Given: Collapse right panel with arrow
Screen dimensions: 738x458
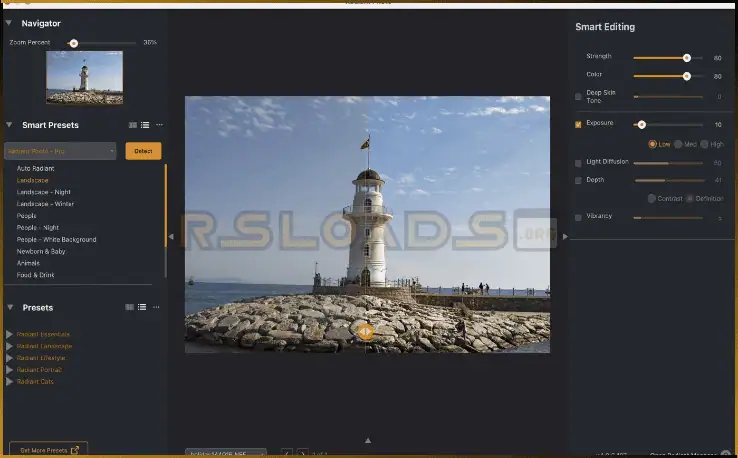Looking at the screenshot, I should (565, 237).
